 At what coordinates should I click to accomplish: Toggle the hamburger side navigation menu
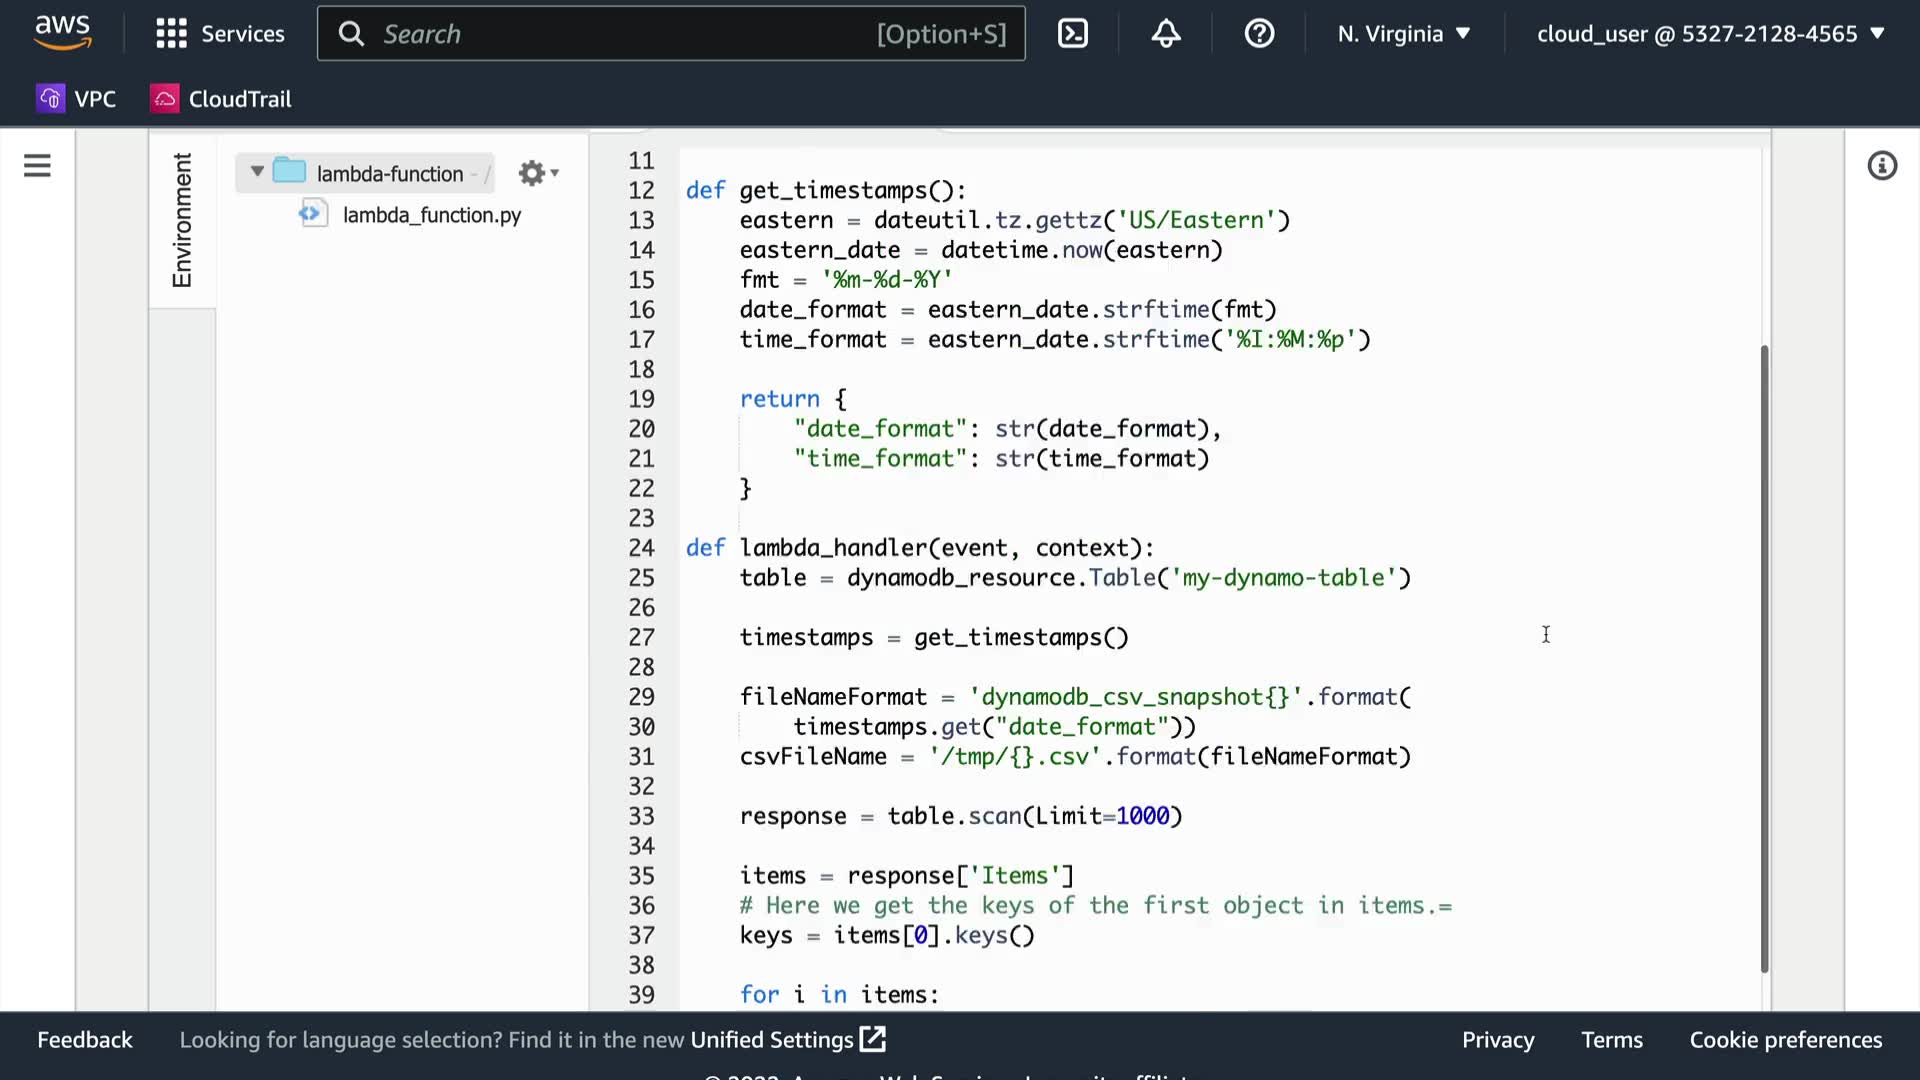[37, 166]
